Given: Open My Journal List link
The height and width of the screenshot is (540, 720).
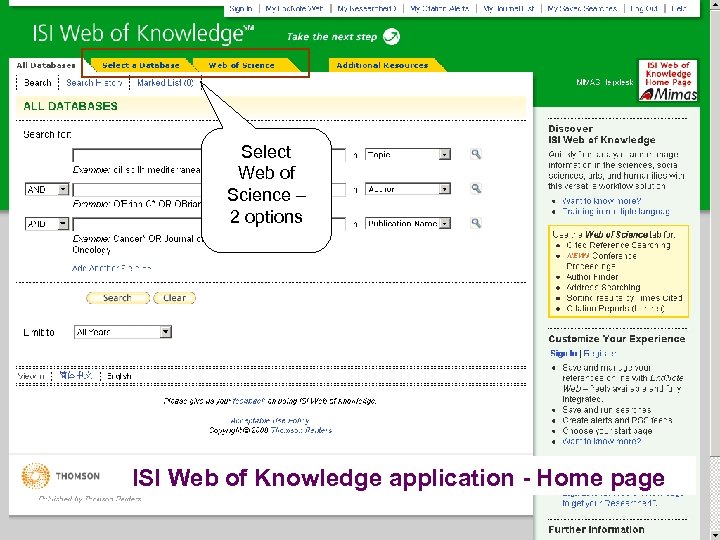Looking at the screenshot, I should (508, 8).
